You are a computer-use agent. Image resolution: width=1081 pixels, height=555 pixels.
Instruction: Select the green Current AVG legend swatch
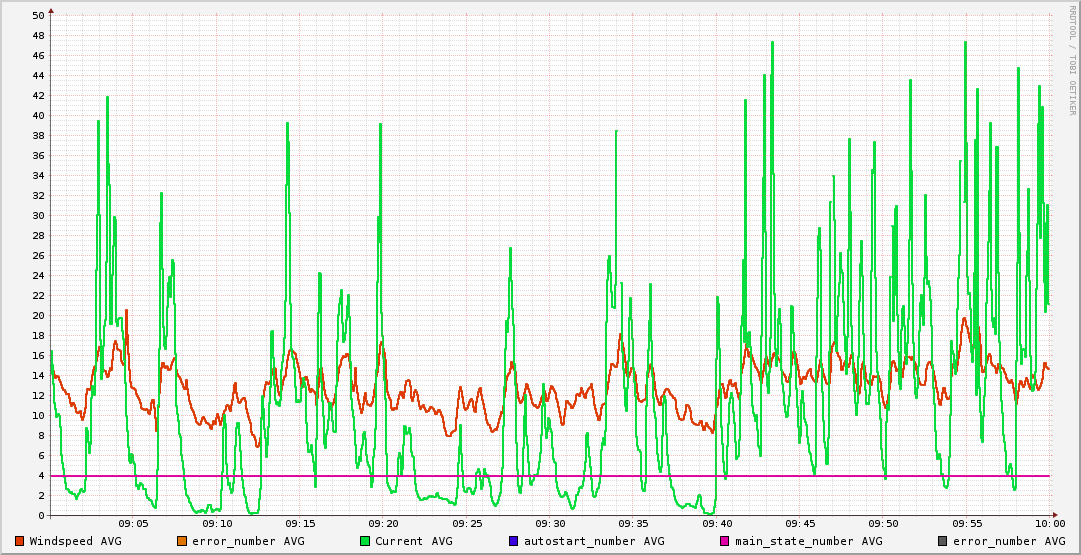point(364,541)
